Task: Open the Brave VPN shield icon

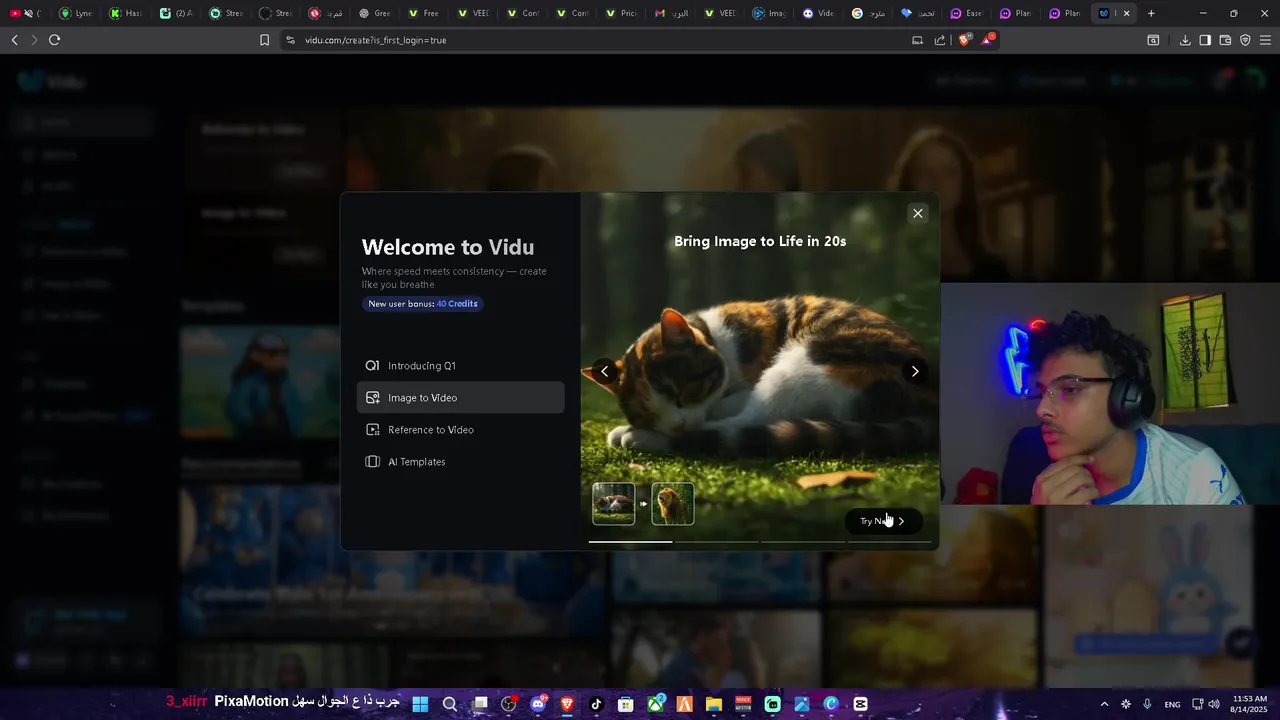Action: coord(1245,40)
